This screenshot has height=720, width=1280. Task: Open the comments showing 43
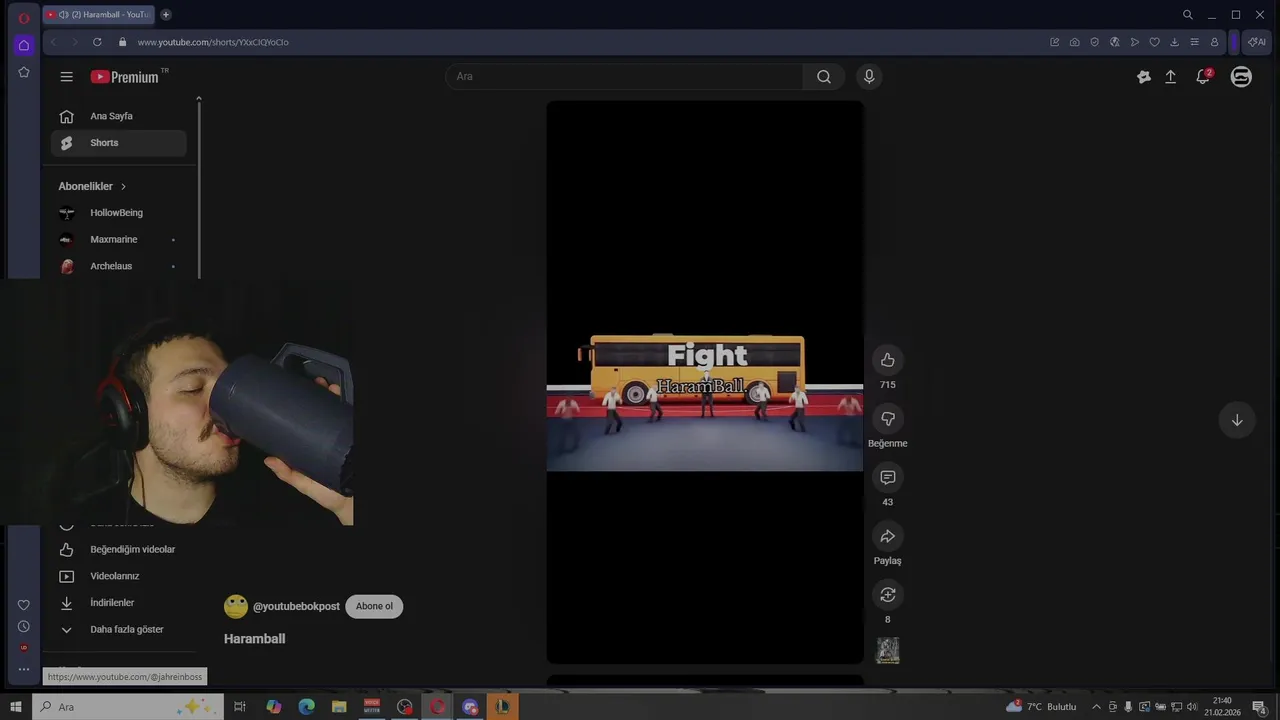click(887, 478)
